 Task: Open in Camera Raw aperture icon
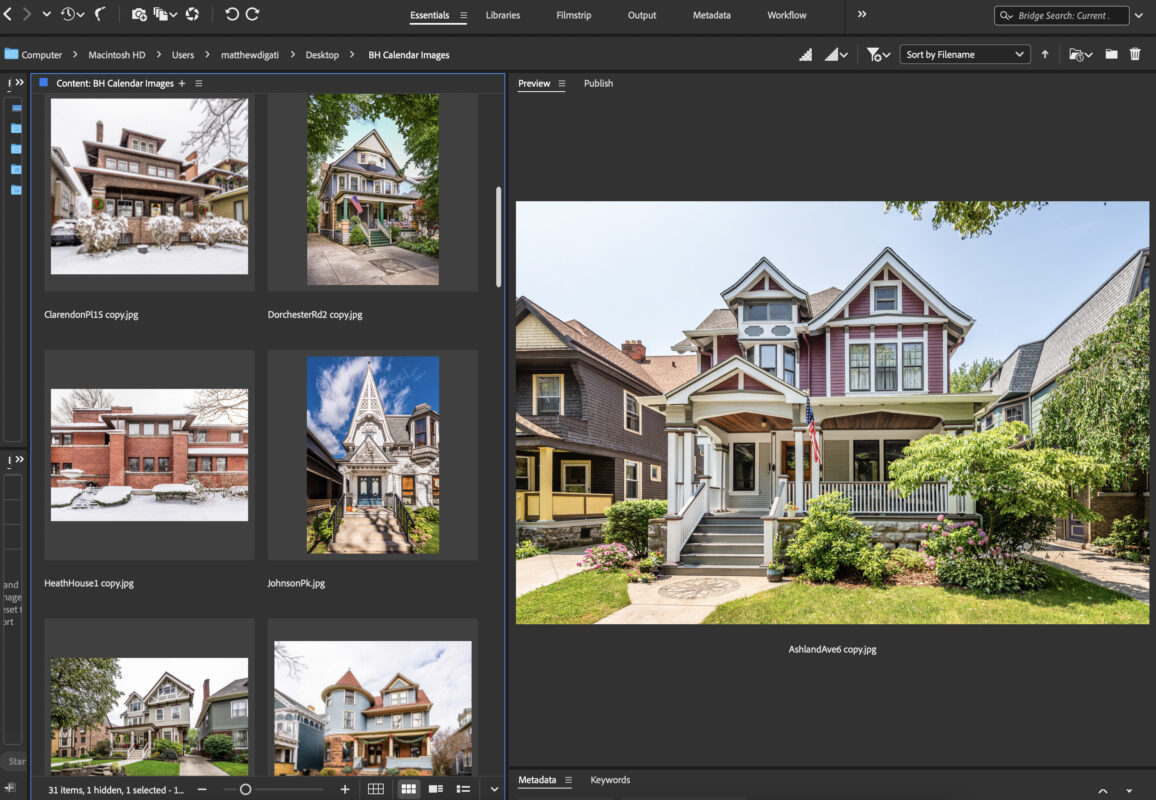(192, 15)
